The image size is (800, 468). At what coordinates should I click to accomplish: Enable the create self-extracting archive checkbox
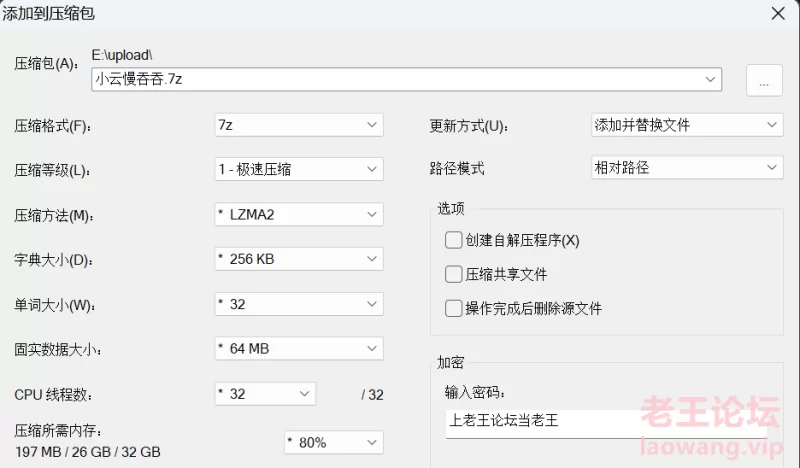(x=453, y=240)
